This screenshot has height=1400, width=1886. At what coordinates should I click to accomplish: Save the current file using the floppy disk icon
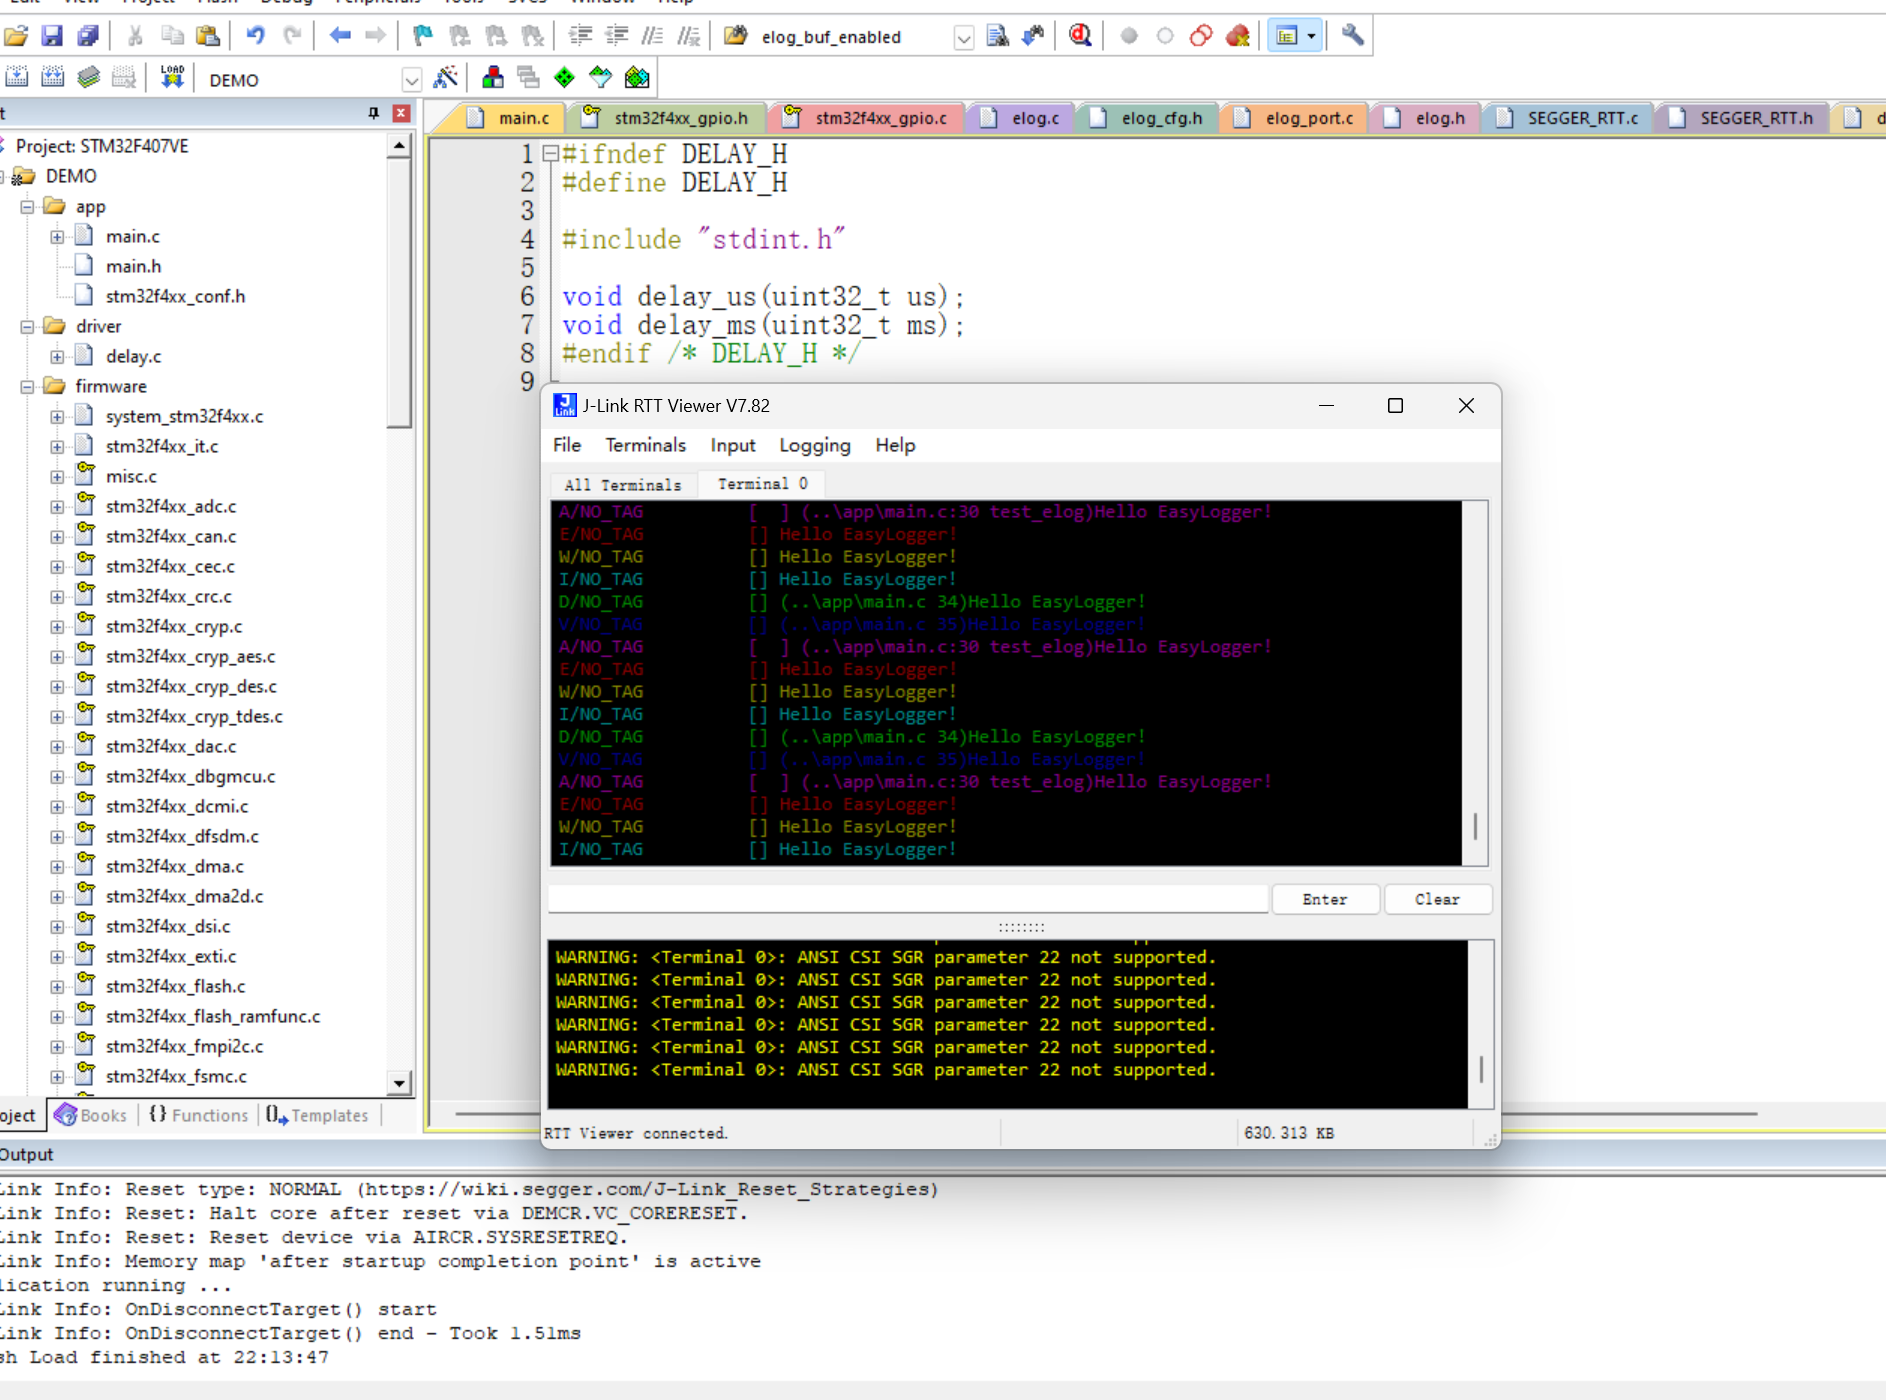coord(52,37)
